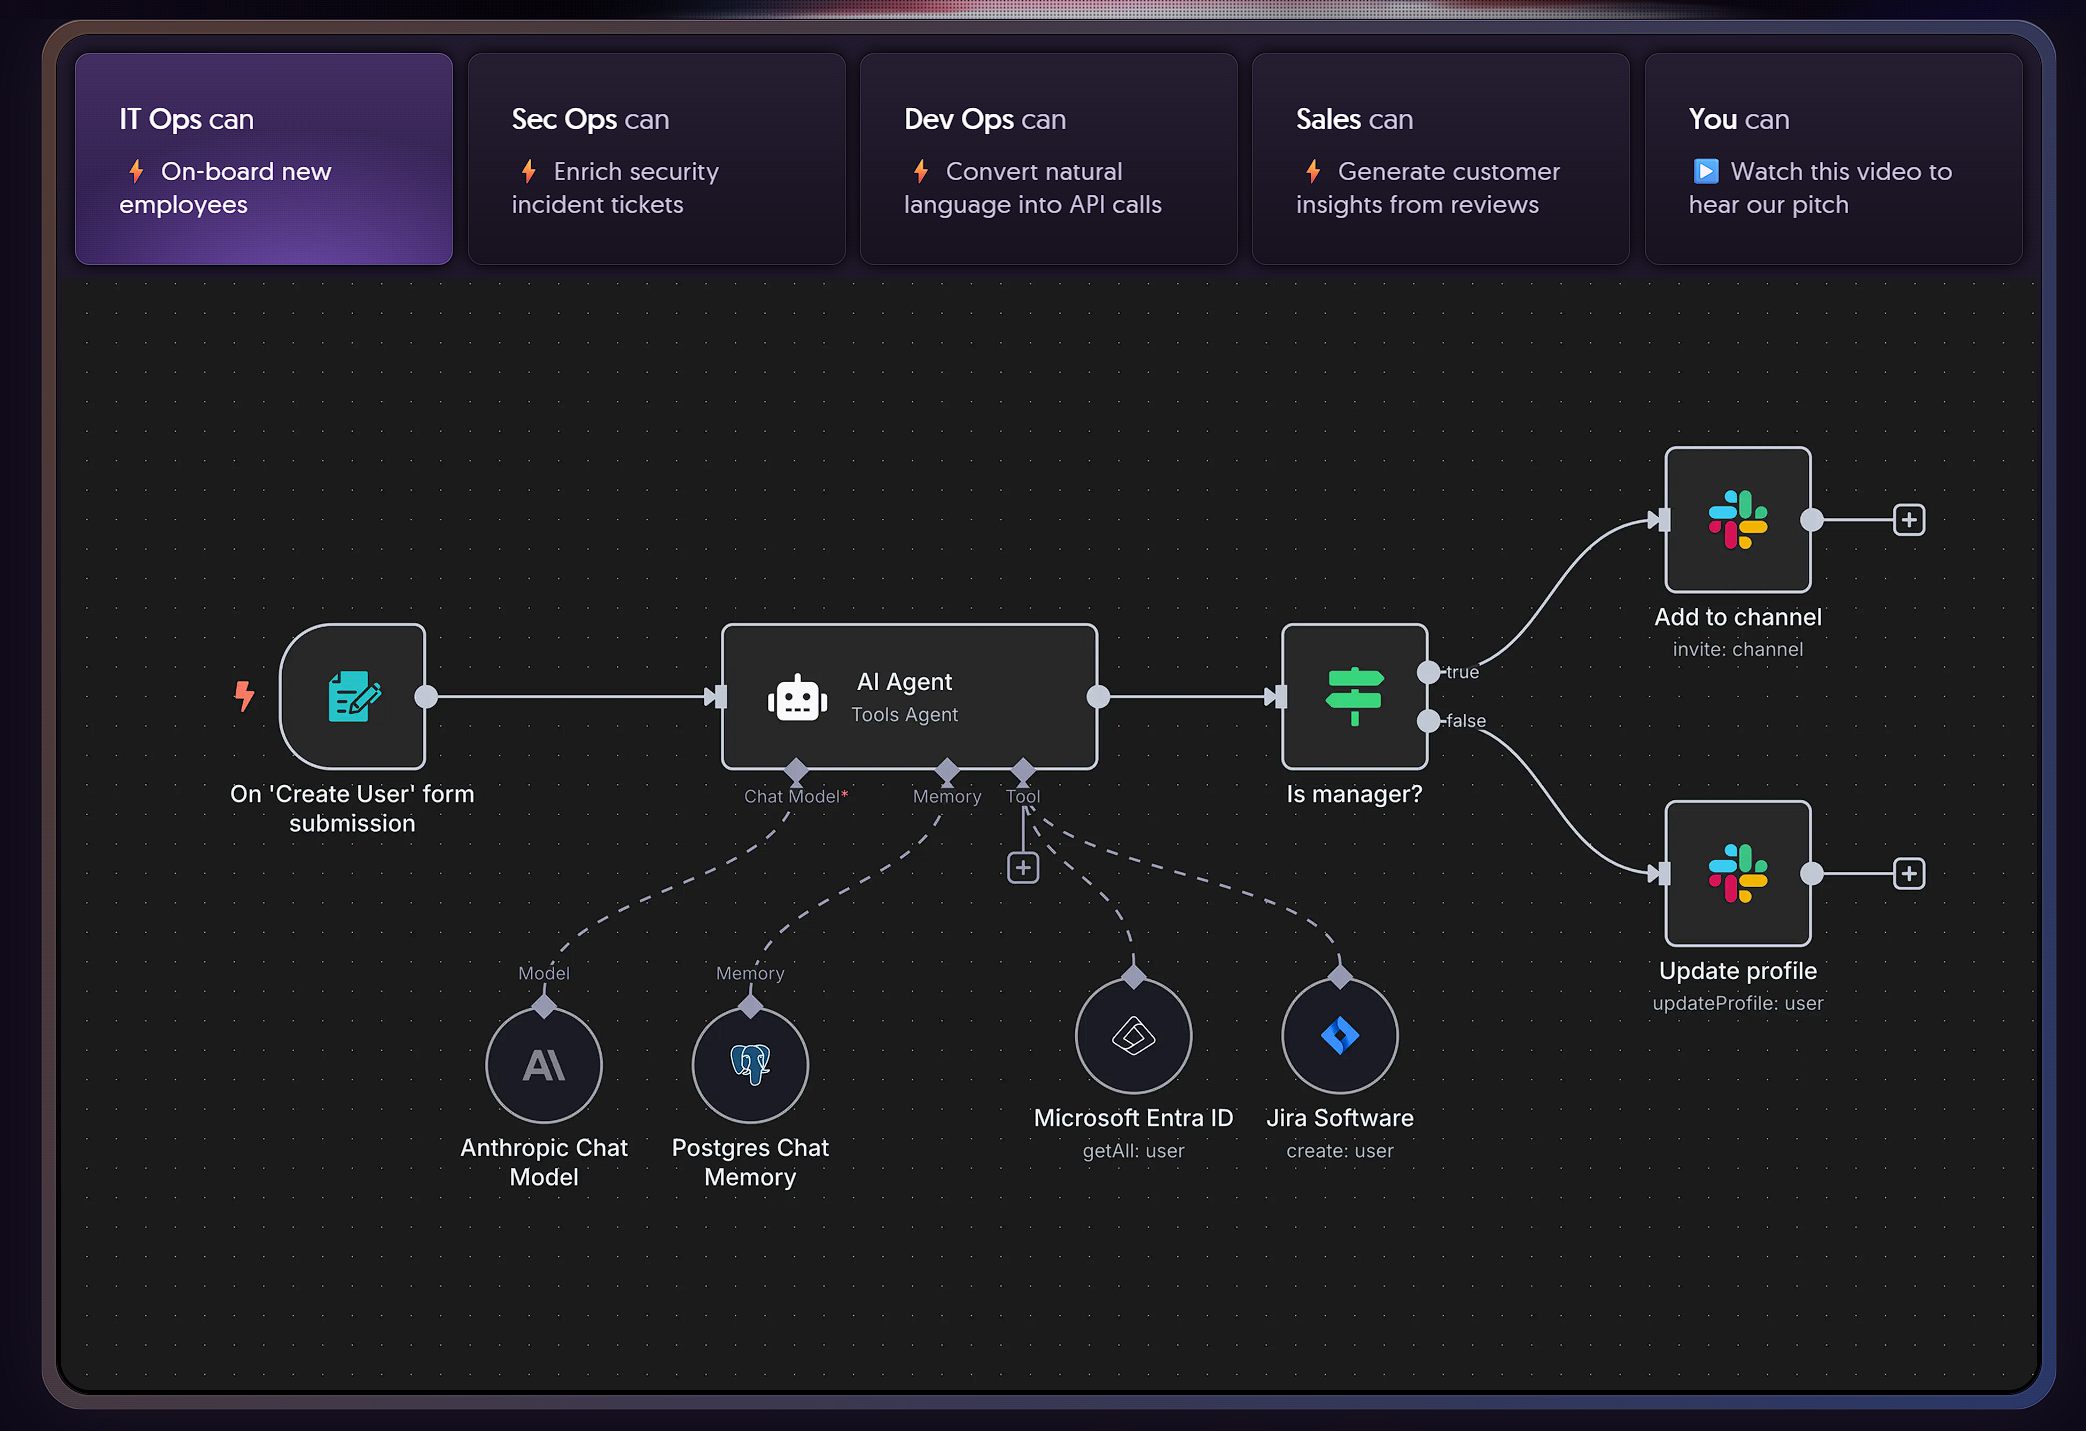Open the Sales can card

[x=1439, y=158]
